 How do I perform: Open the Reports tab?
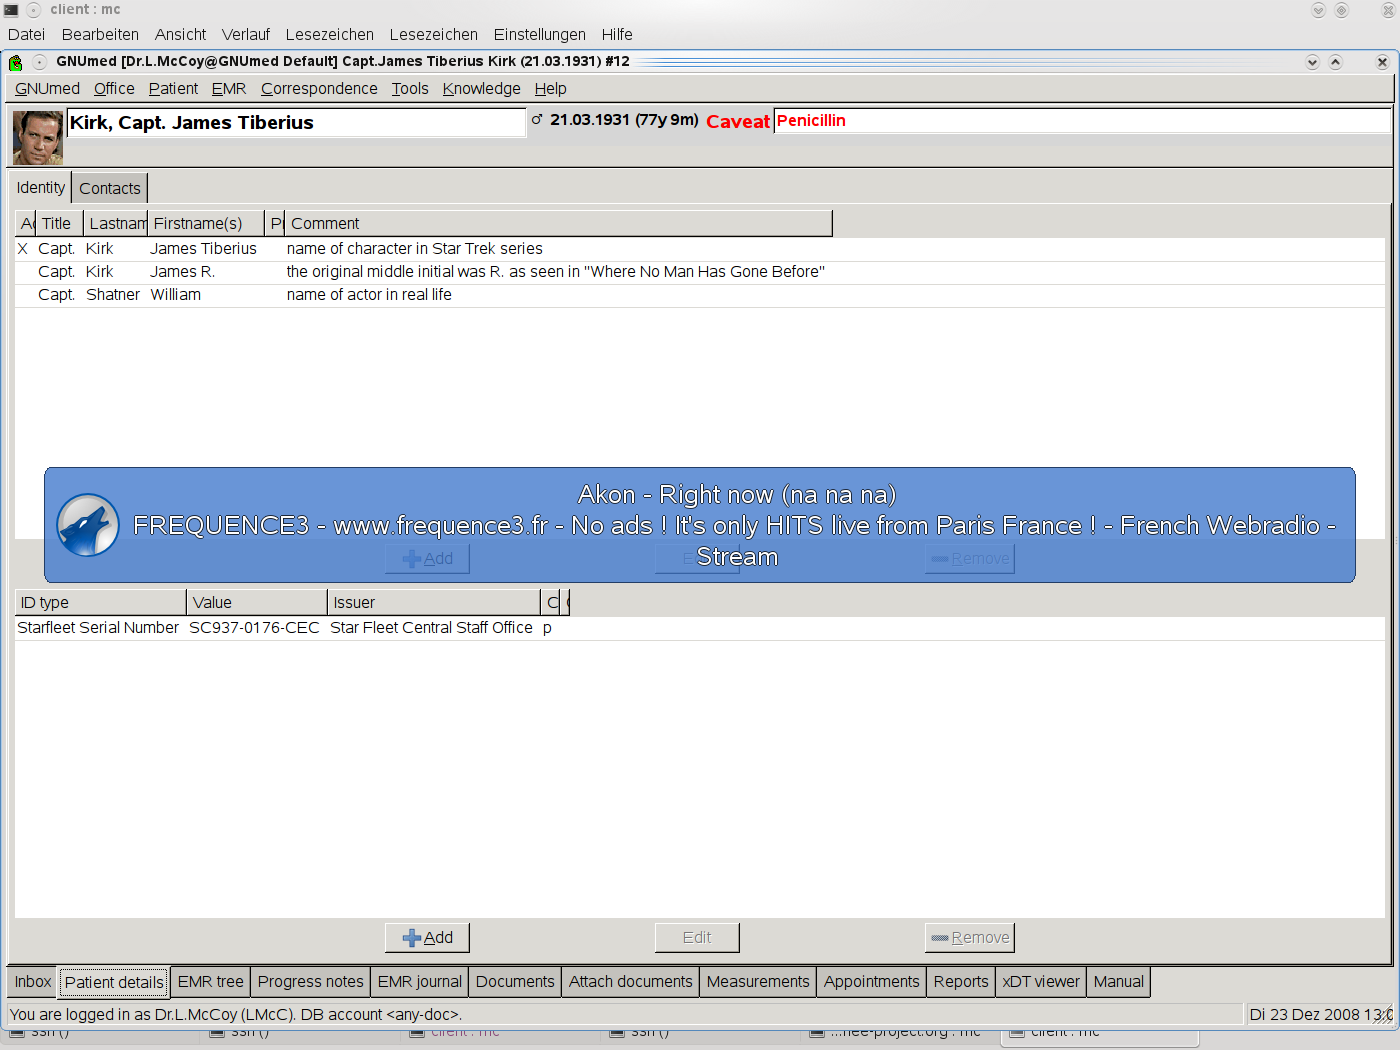click(961, 981)
